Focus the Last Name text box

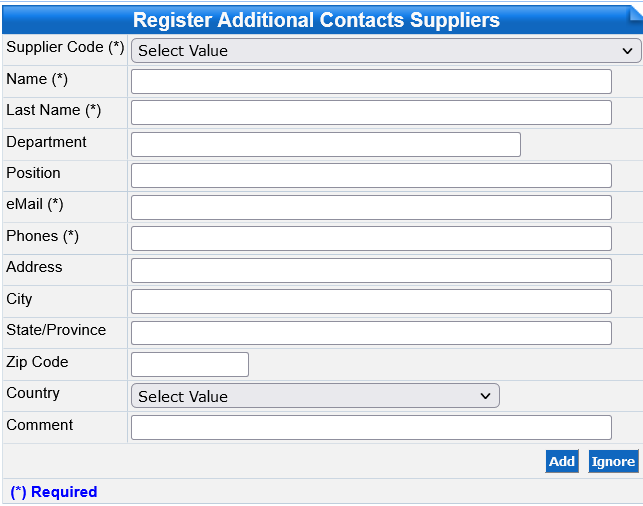[x=371, y=113]
